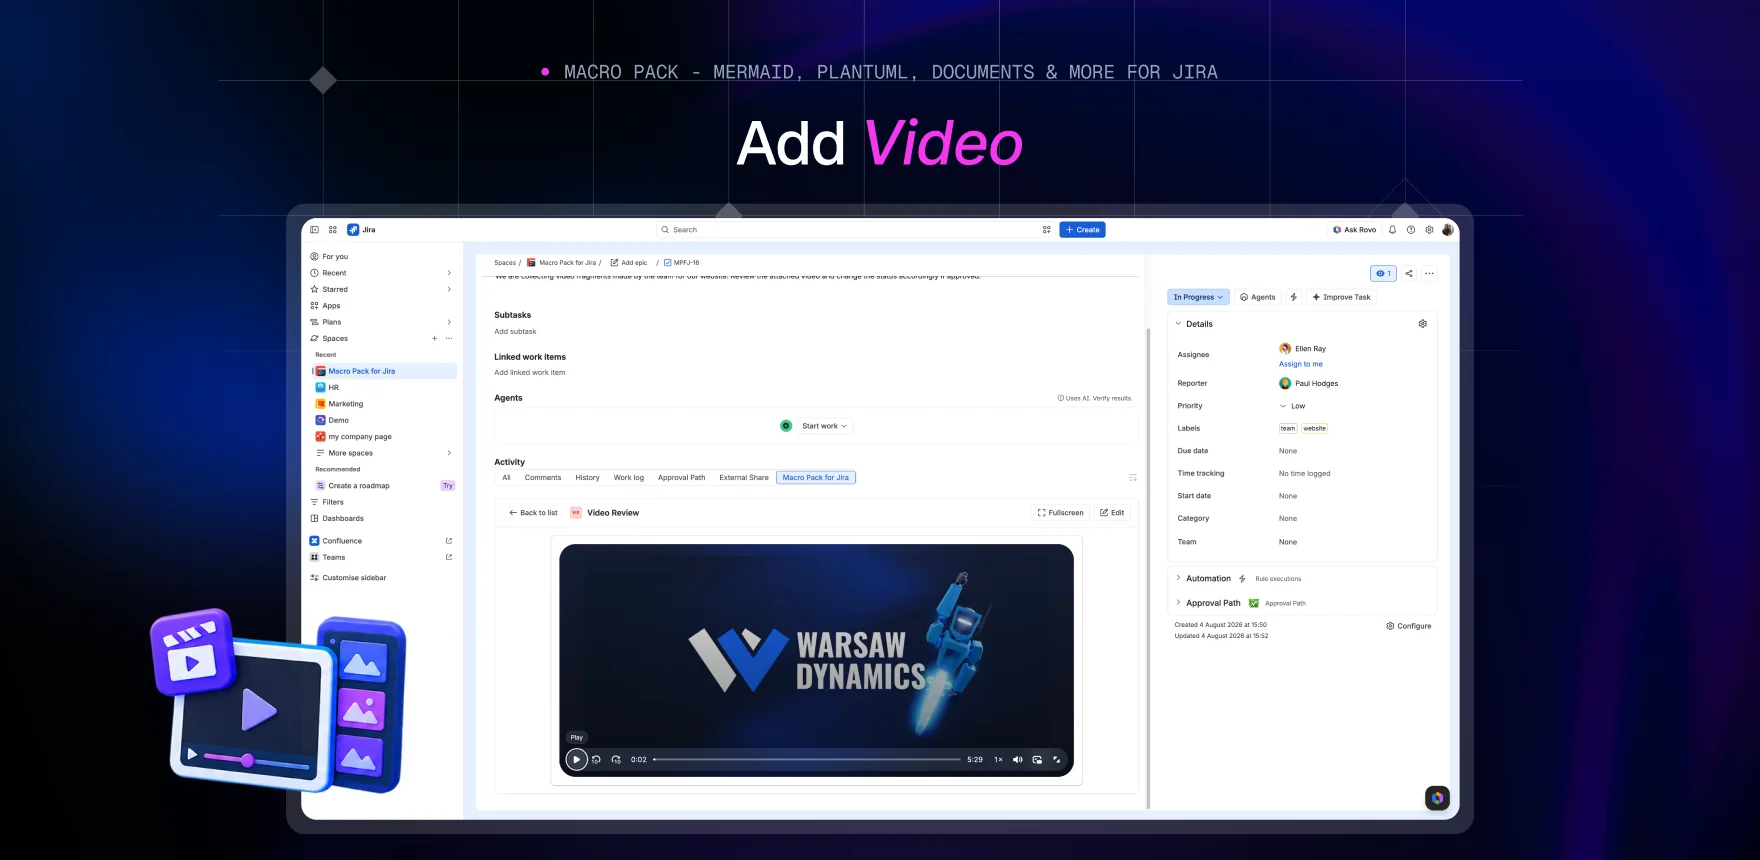Open the Start work dropdown
Image resolution: width=1760 pixels, height=860 pixels.
824,426
